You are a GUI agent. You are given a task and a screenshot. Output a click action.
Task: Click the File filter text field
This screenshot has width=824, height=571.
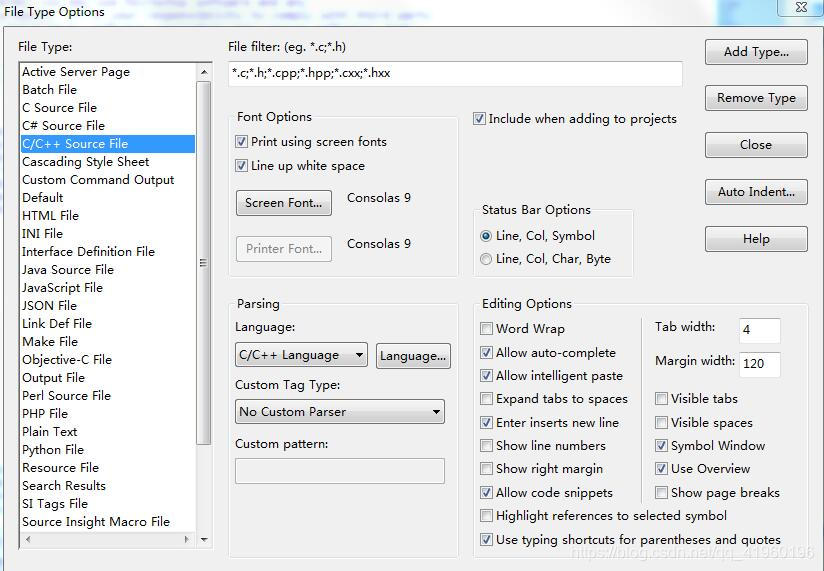click(455, 74)
